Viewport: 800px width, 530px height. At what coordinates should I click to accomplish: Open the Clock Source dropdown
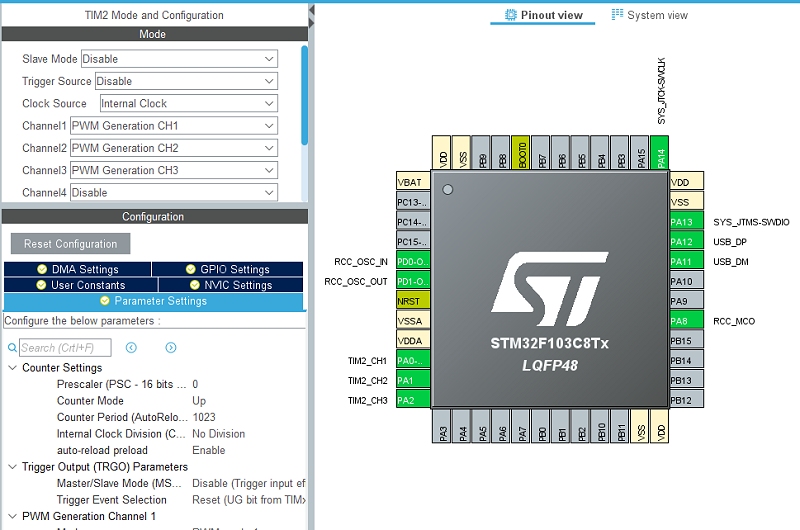[187, 103]
